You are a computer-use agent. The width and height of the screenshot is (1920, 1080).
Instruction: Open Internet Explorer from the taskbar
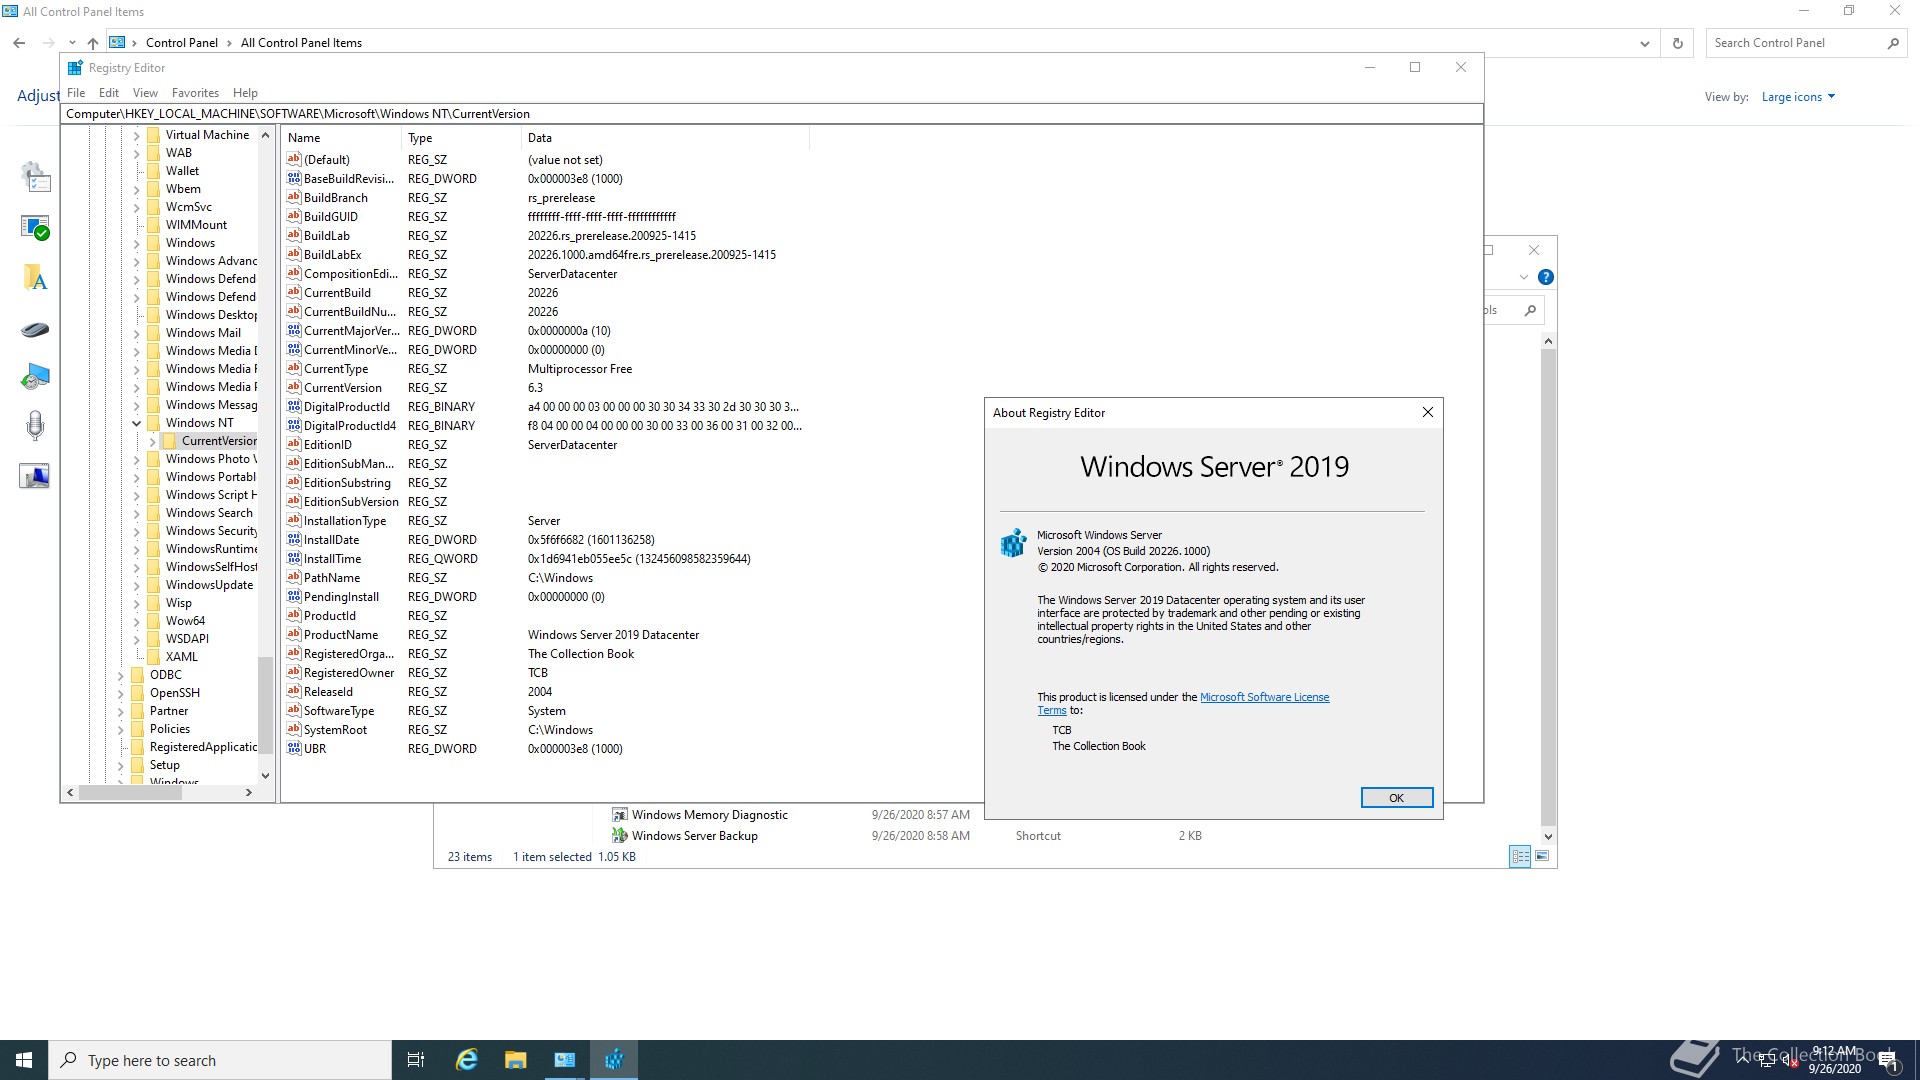466,1060
